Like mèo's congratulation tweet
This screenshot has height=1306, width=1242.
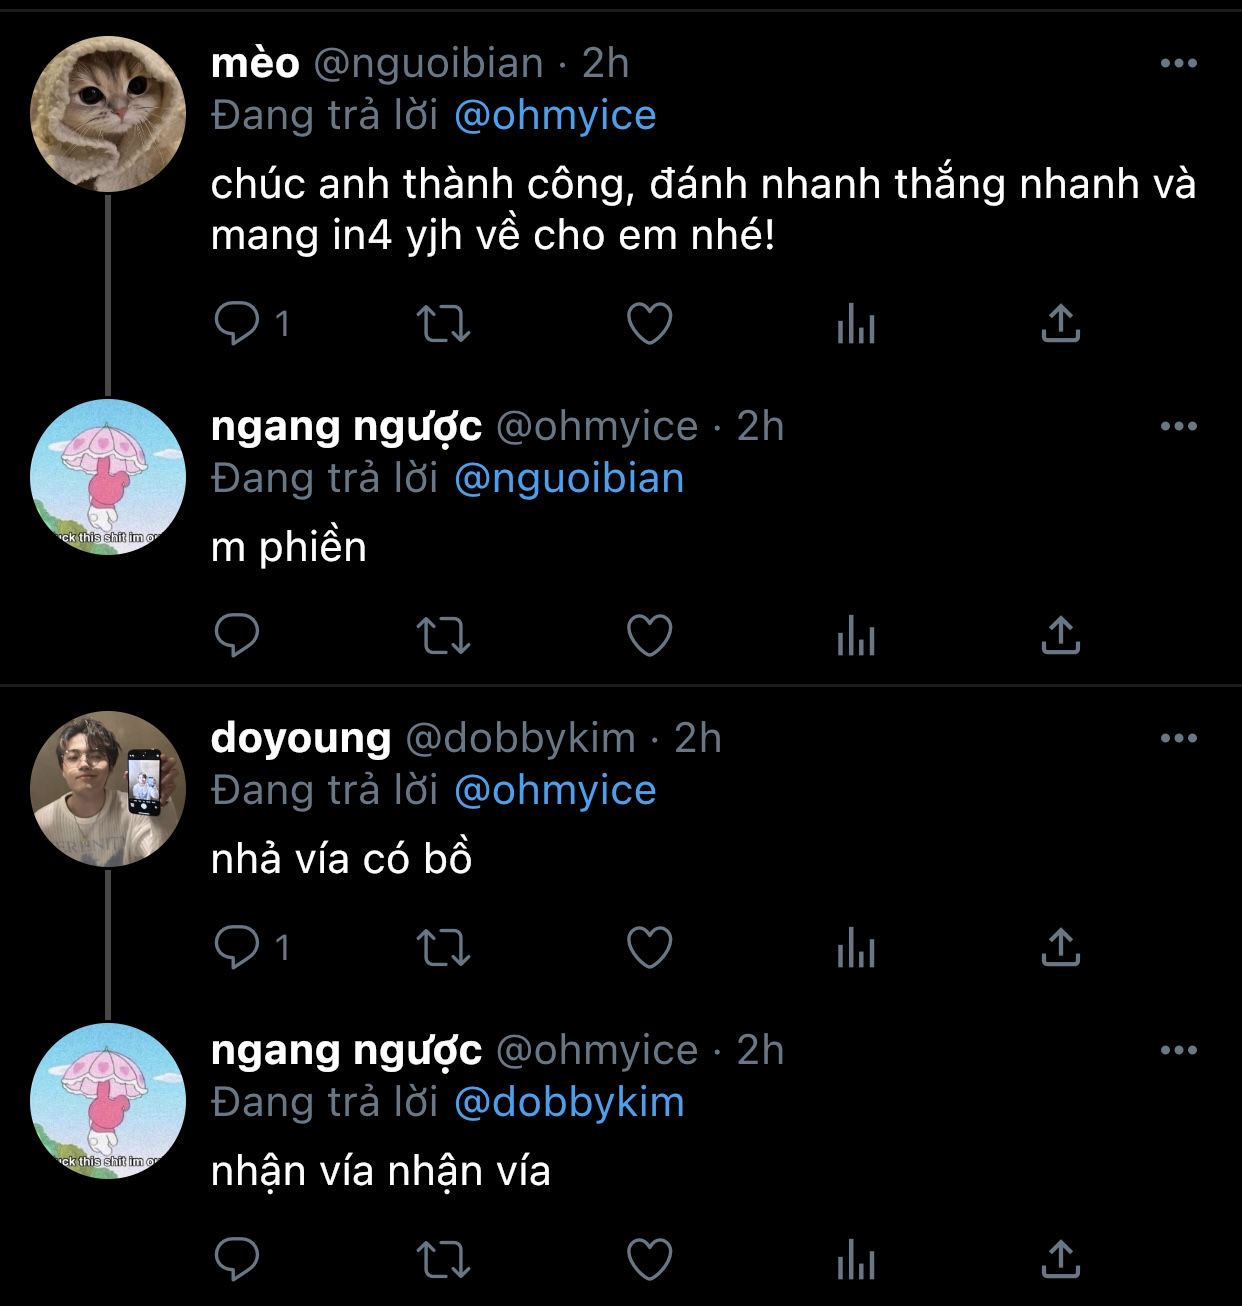[x=649, y=324]
